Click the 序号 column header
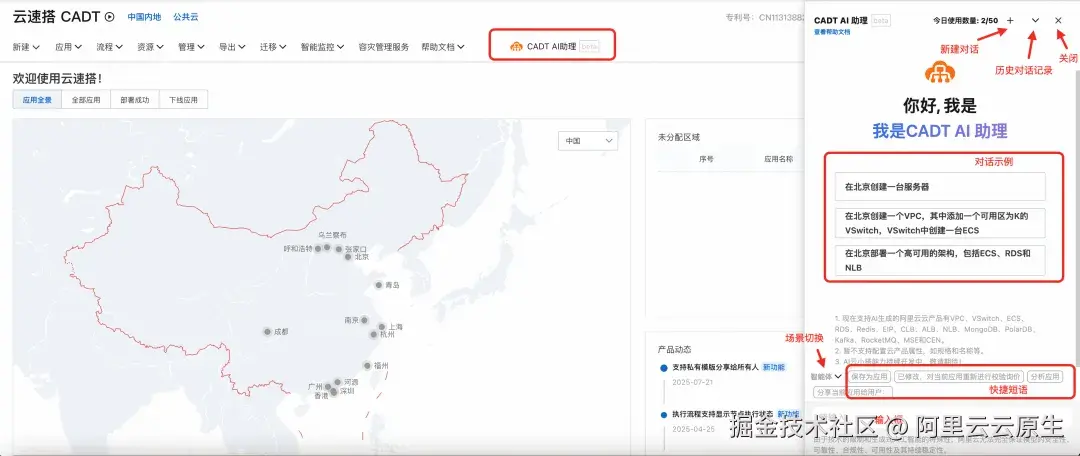The height and width of the screenshot is (456, 1080). point(706,159)
